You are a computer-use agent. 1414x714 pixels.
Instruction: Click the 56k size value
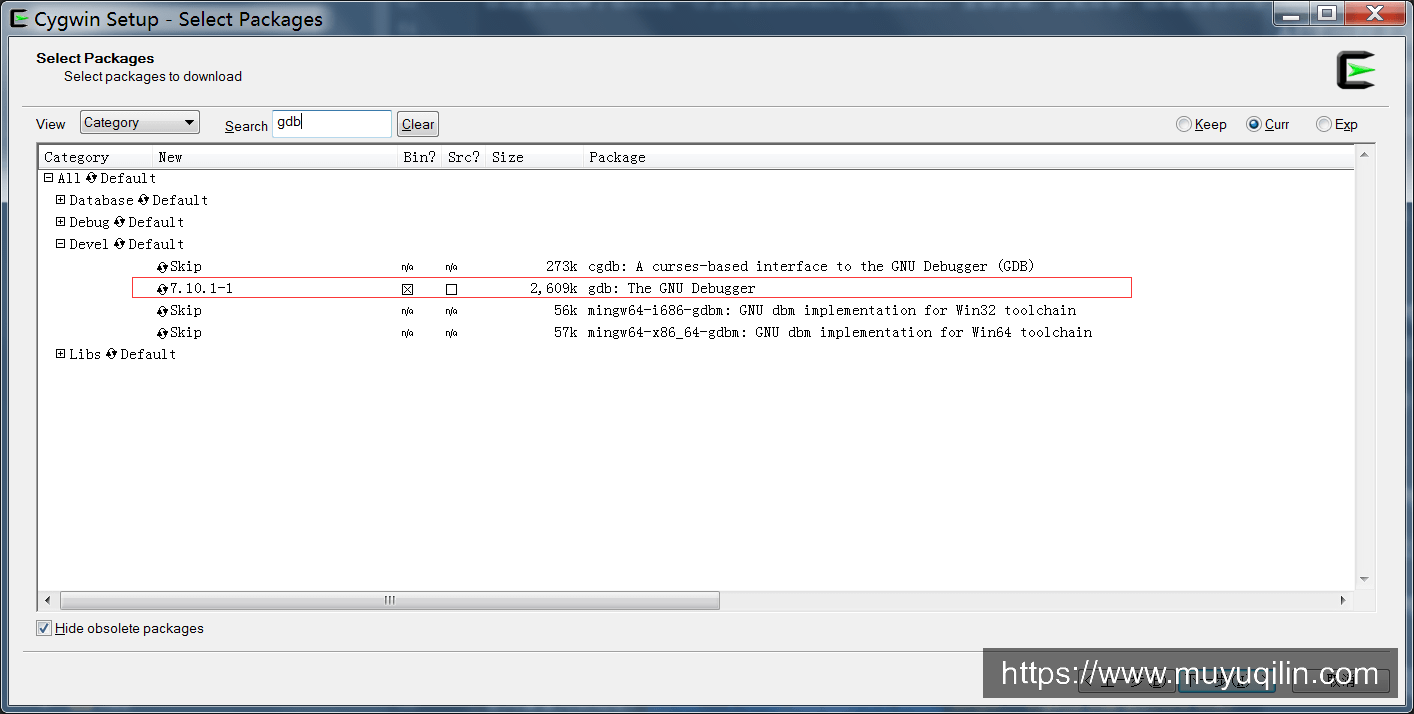[565, 311]
